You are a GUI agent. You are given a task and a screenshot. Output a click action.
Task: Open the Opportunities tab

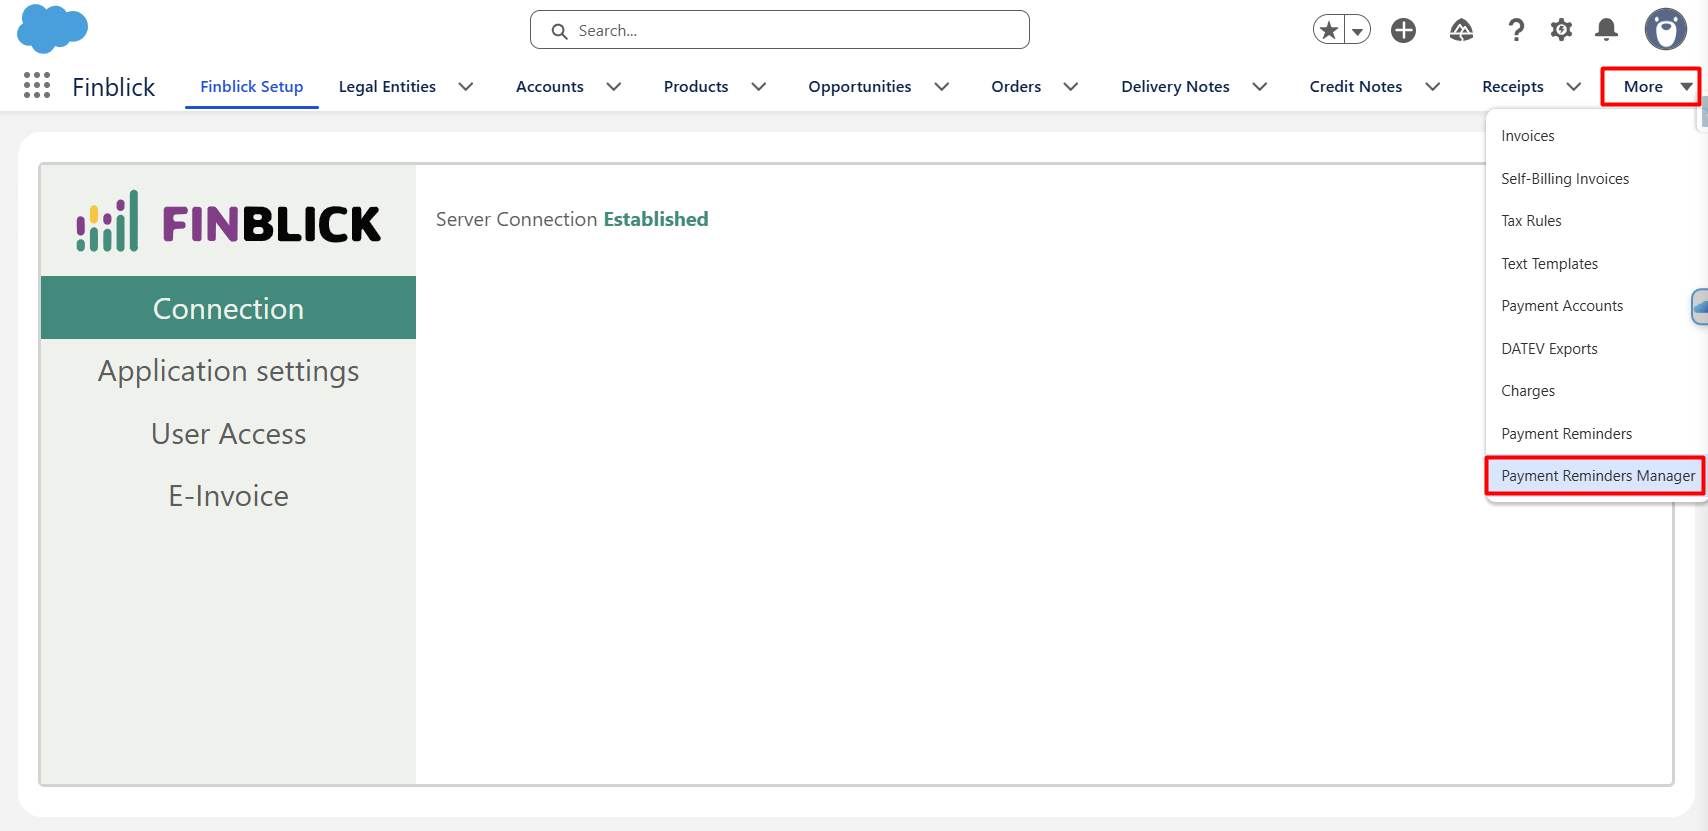pos(860,87)
